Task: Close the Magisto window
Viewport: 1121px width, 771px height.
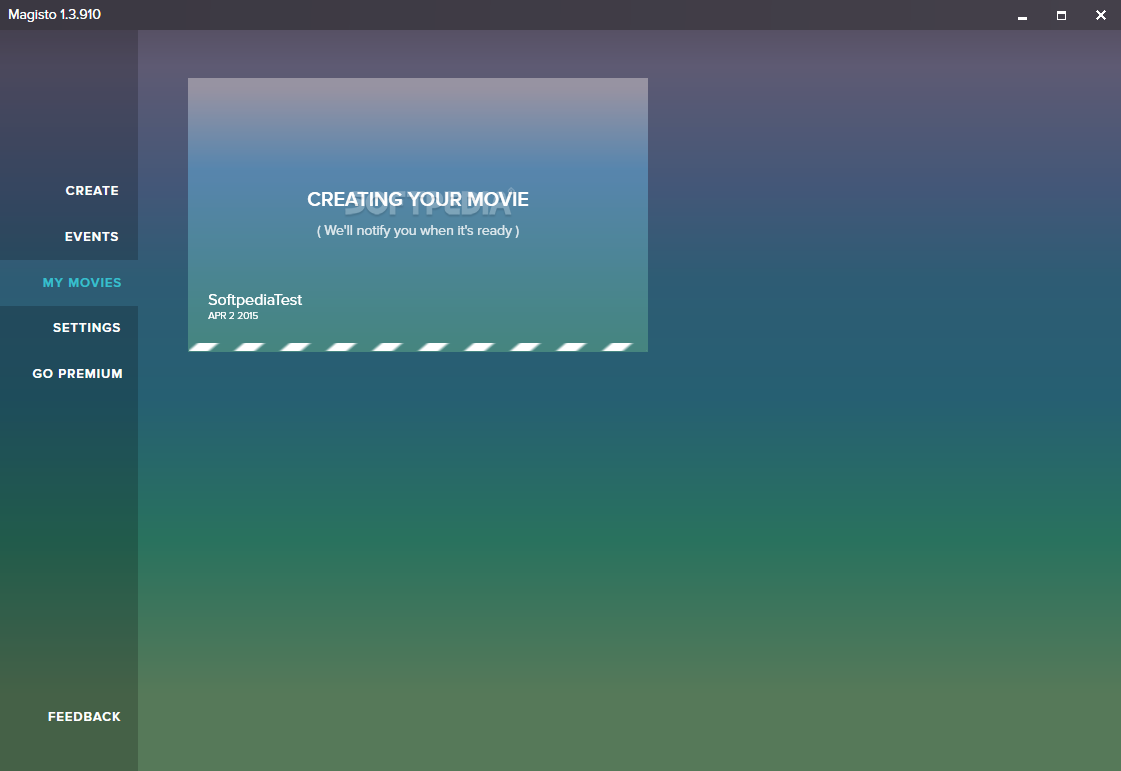Action: pyautogui.click(x=1101, y=15)
